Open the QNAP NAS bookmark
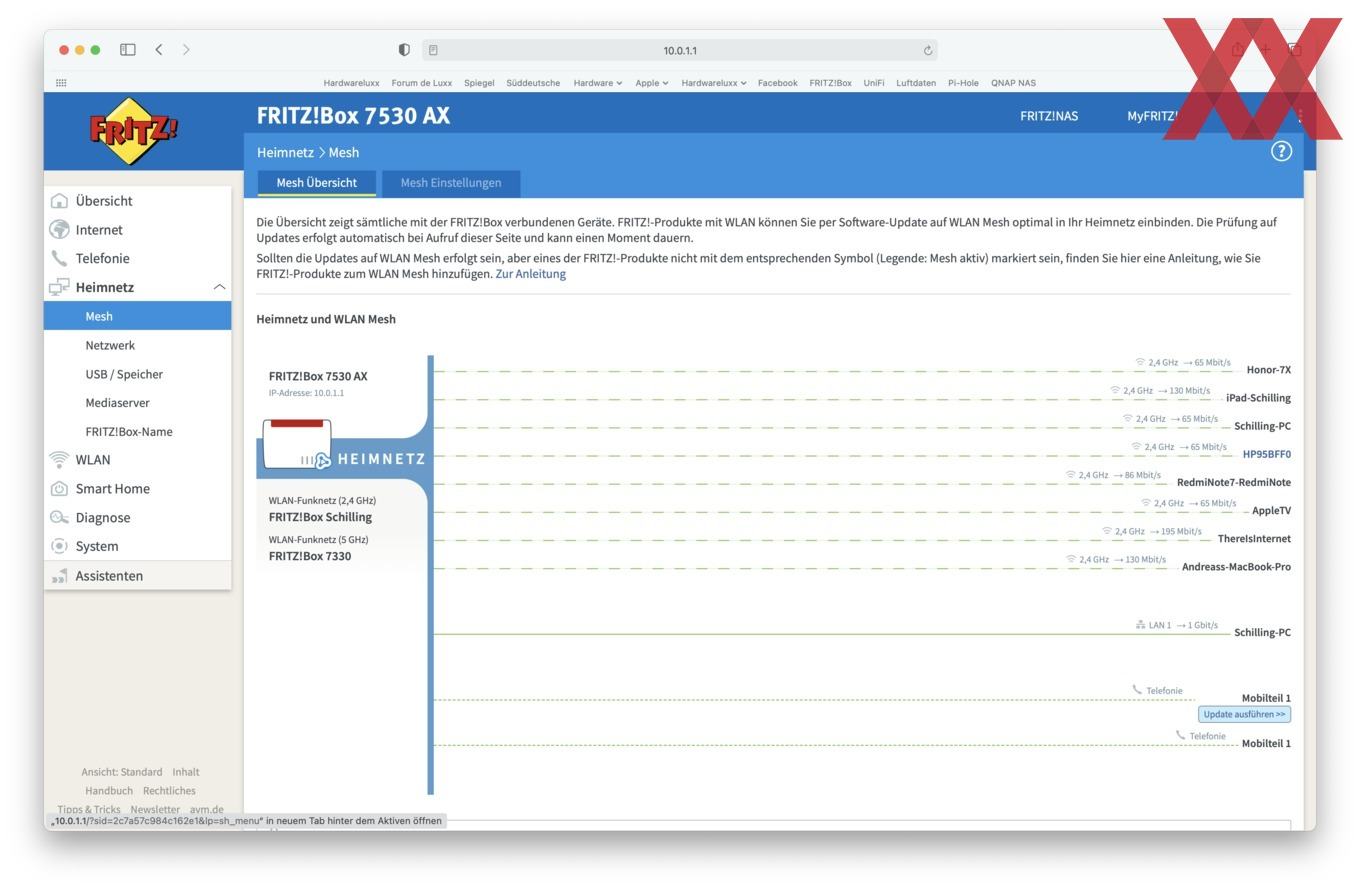The image size is (1360, 889). click(x=1013, y=83)
